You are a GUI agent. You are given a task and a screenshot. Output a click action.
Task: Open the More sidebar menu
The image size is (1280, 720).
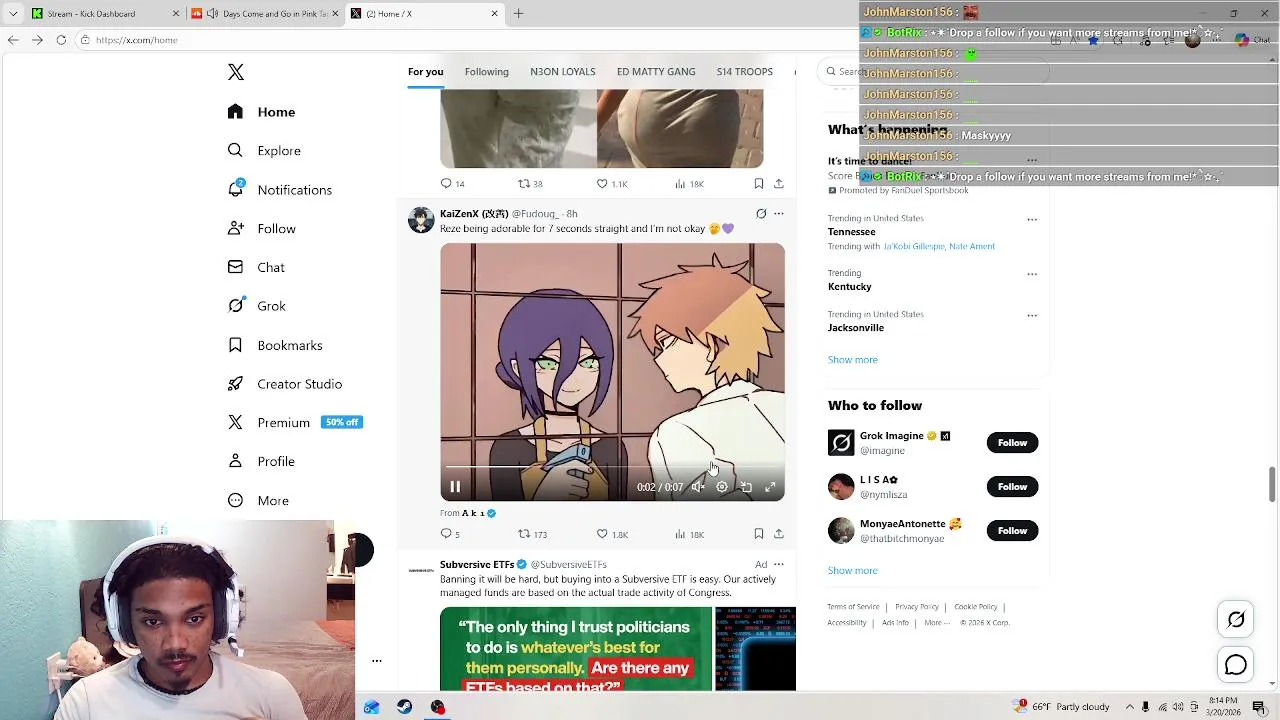click(258, 501)
